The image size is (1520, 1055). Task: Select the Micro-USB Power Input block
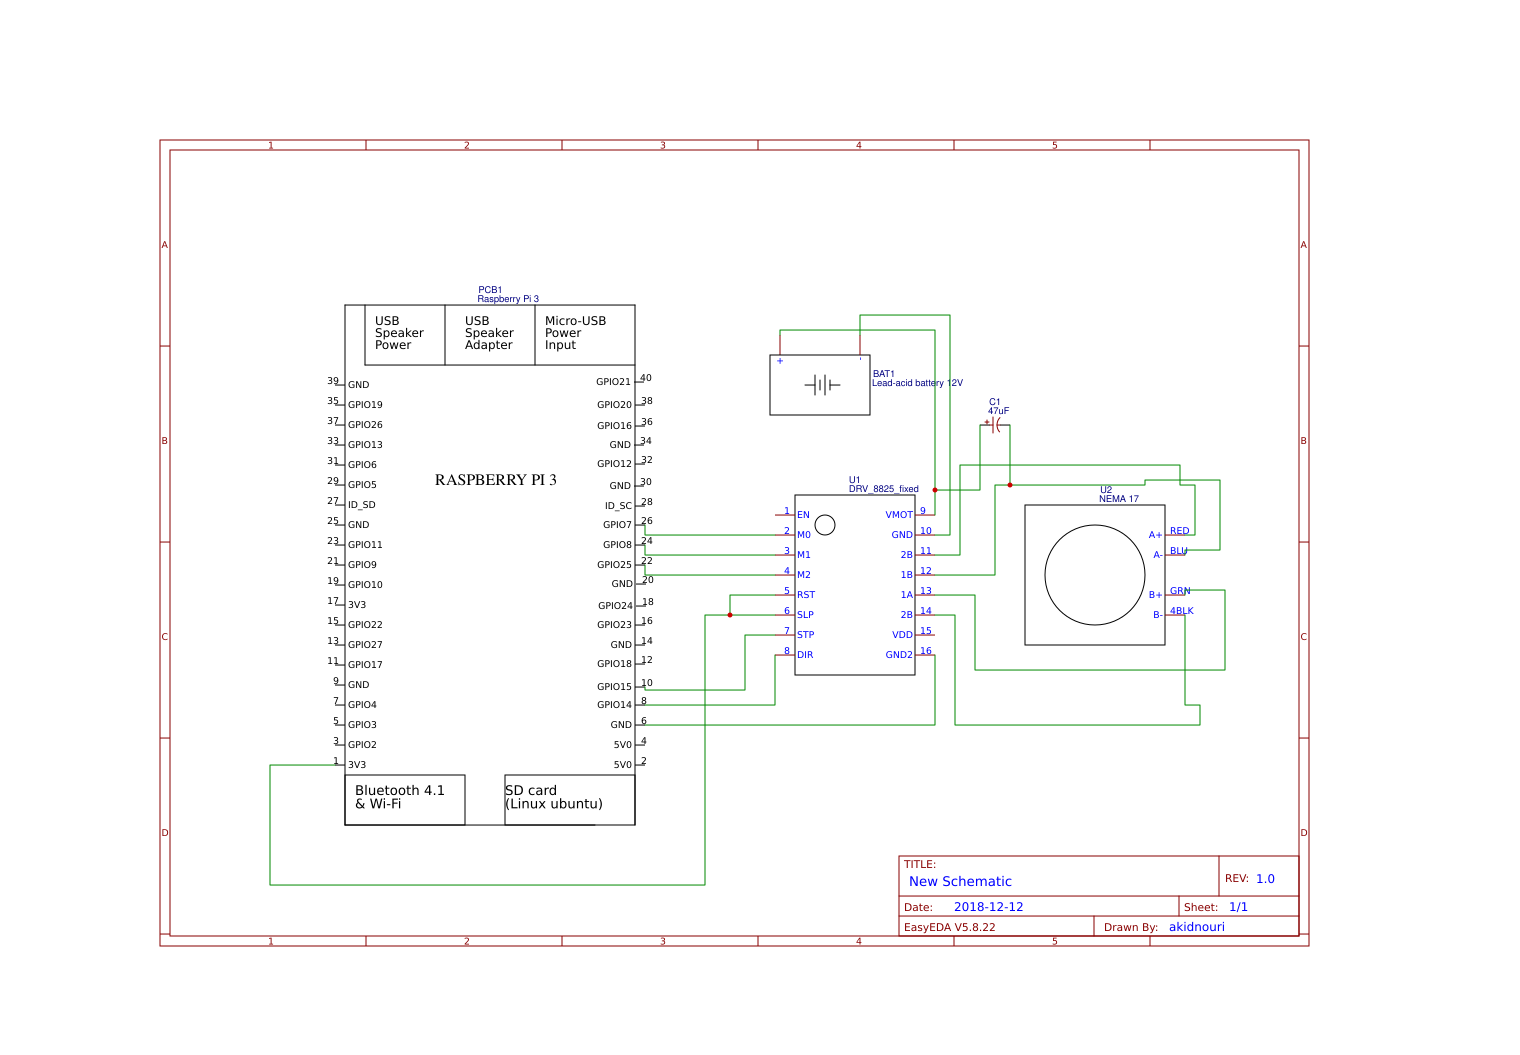tap(584, 334)
